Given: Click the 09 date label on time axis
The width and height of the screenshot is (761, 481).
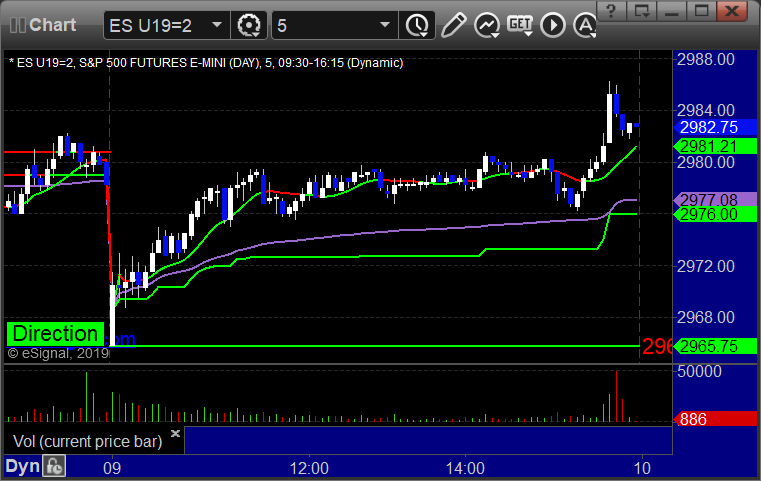Looking at the screenshot, I should (x=112, y=468).
